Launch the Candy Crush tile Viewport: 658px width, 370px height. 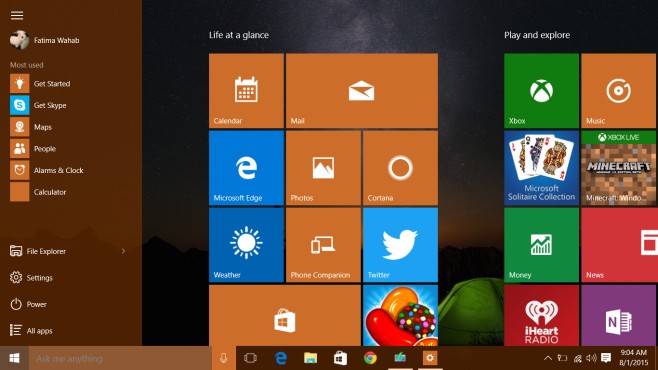pyautogui.click(x=400, y=315)
